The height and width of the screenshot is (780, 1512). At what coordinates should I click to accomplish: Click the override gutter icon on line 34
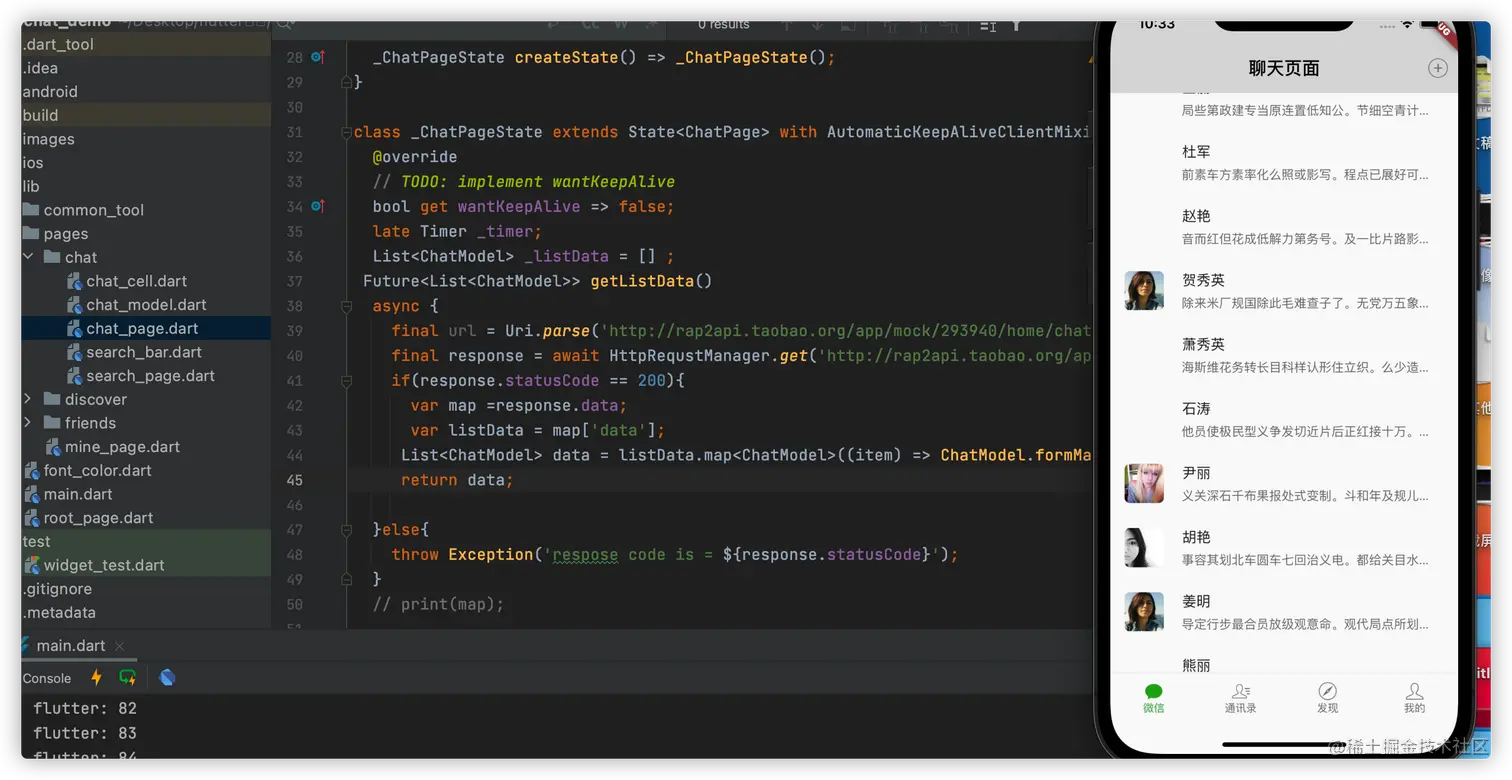point(318,206)
